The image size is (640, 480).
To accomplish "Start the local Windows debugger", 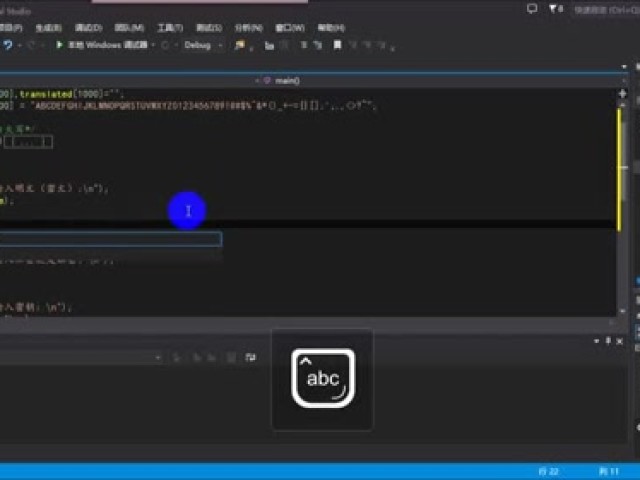I will coord(107,44).
